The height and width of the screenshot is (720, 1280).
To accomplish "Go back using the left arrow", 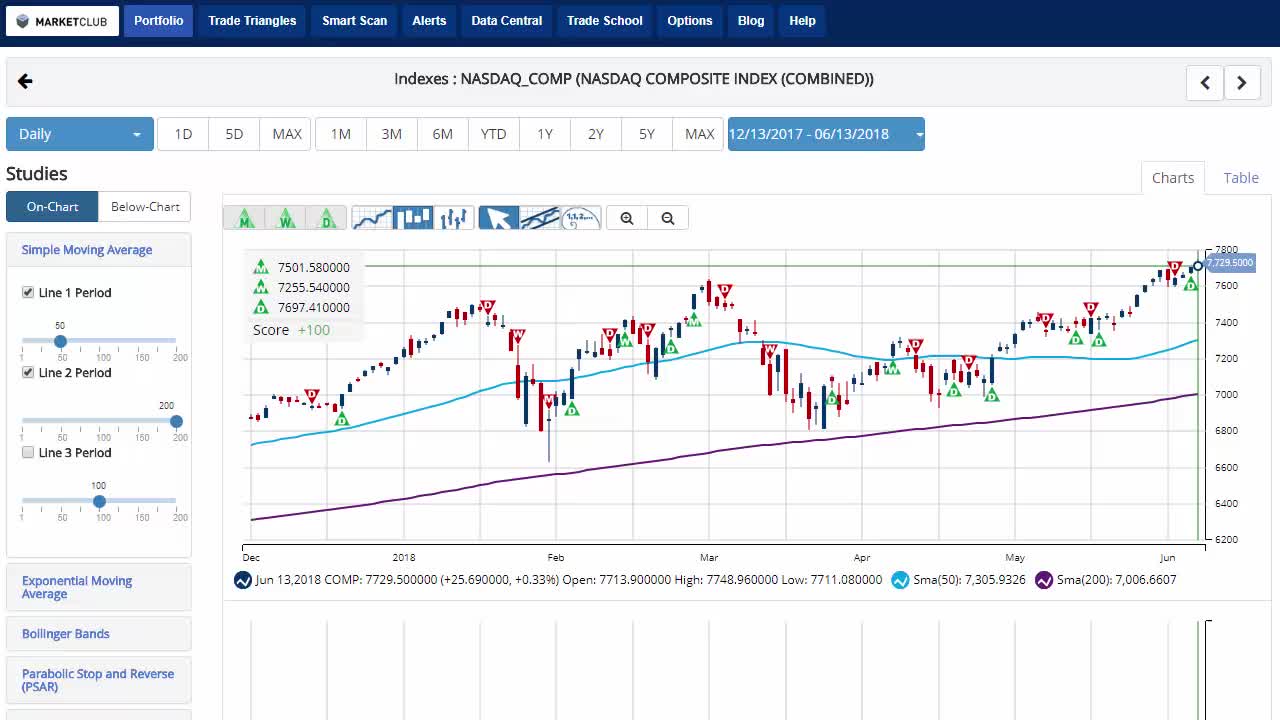I will point(25,82).
